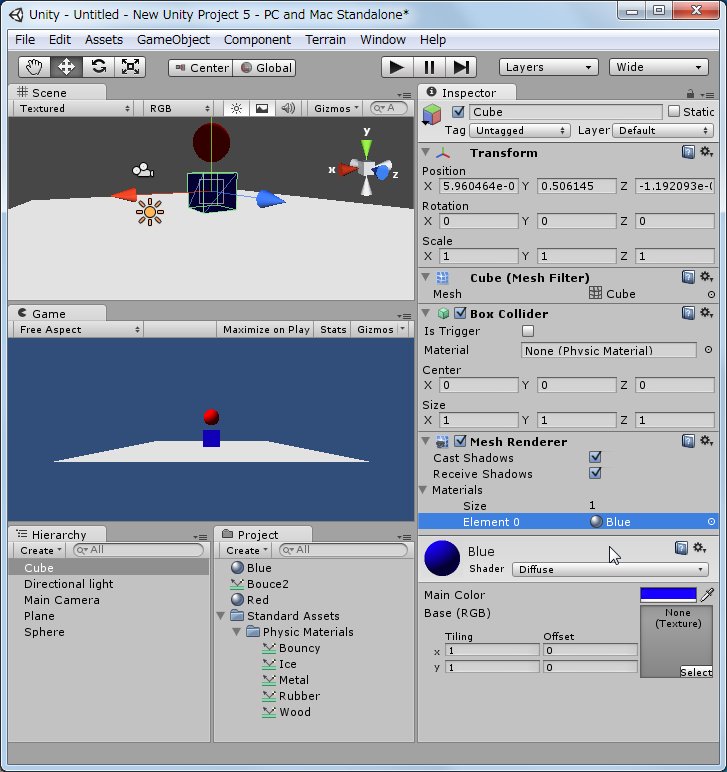Image resolution: width=727 pixels, height=772 pixels.
Task: Open the Layers dropdown
Action: (548, 67)
